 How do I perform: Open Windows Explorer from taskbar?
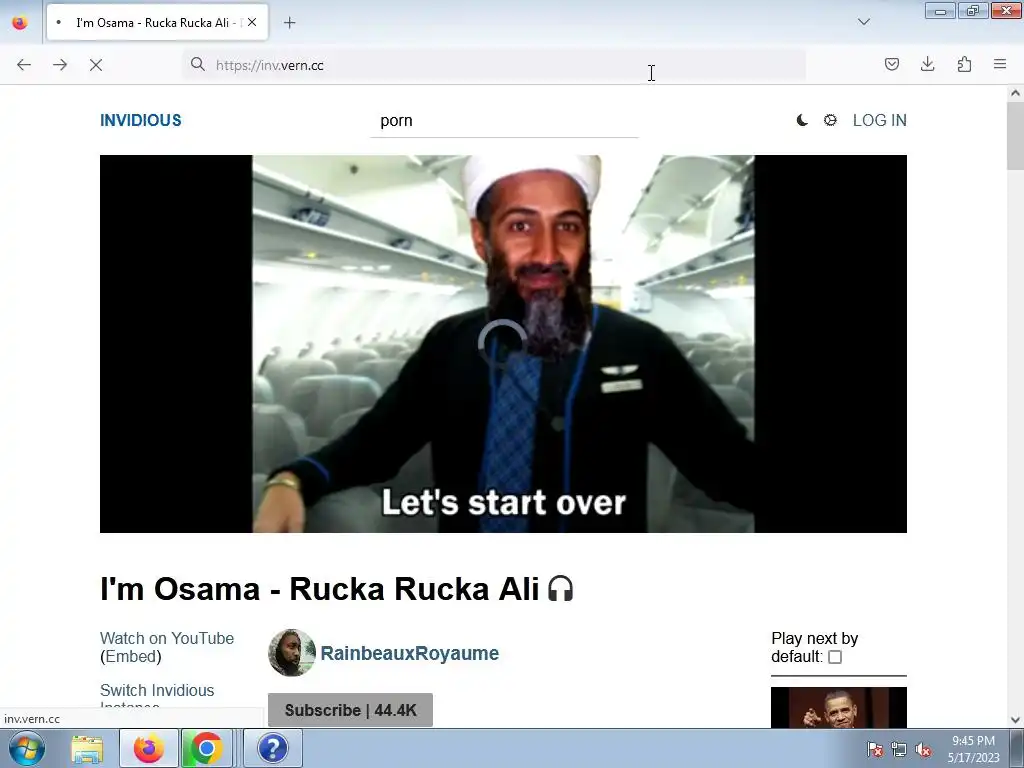tap(87, 748)
